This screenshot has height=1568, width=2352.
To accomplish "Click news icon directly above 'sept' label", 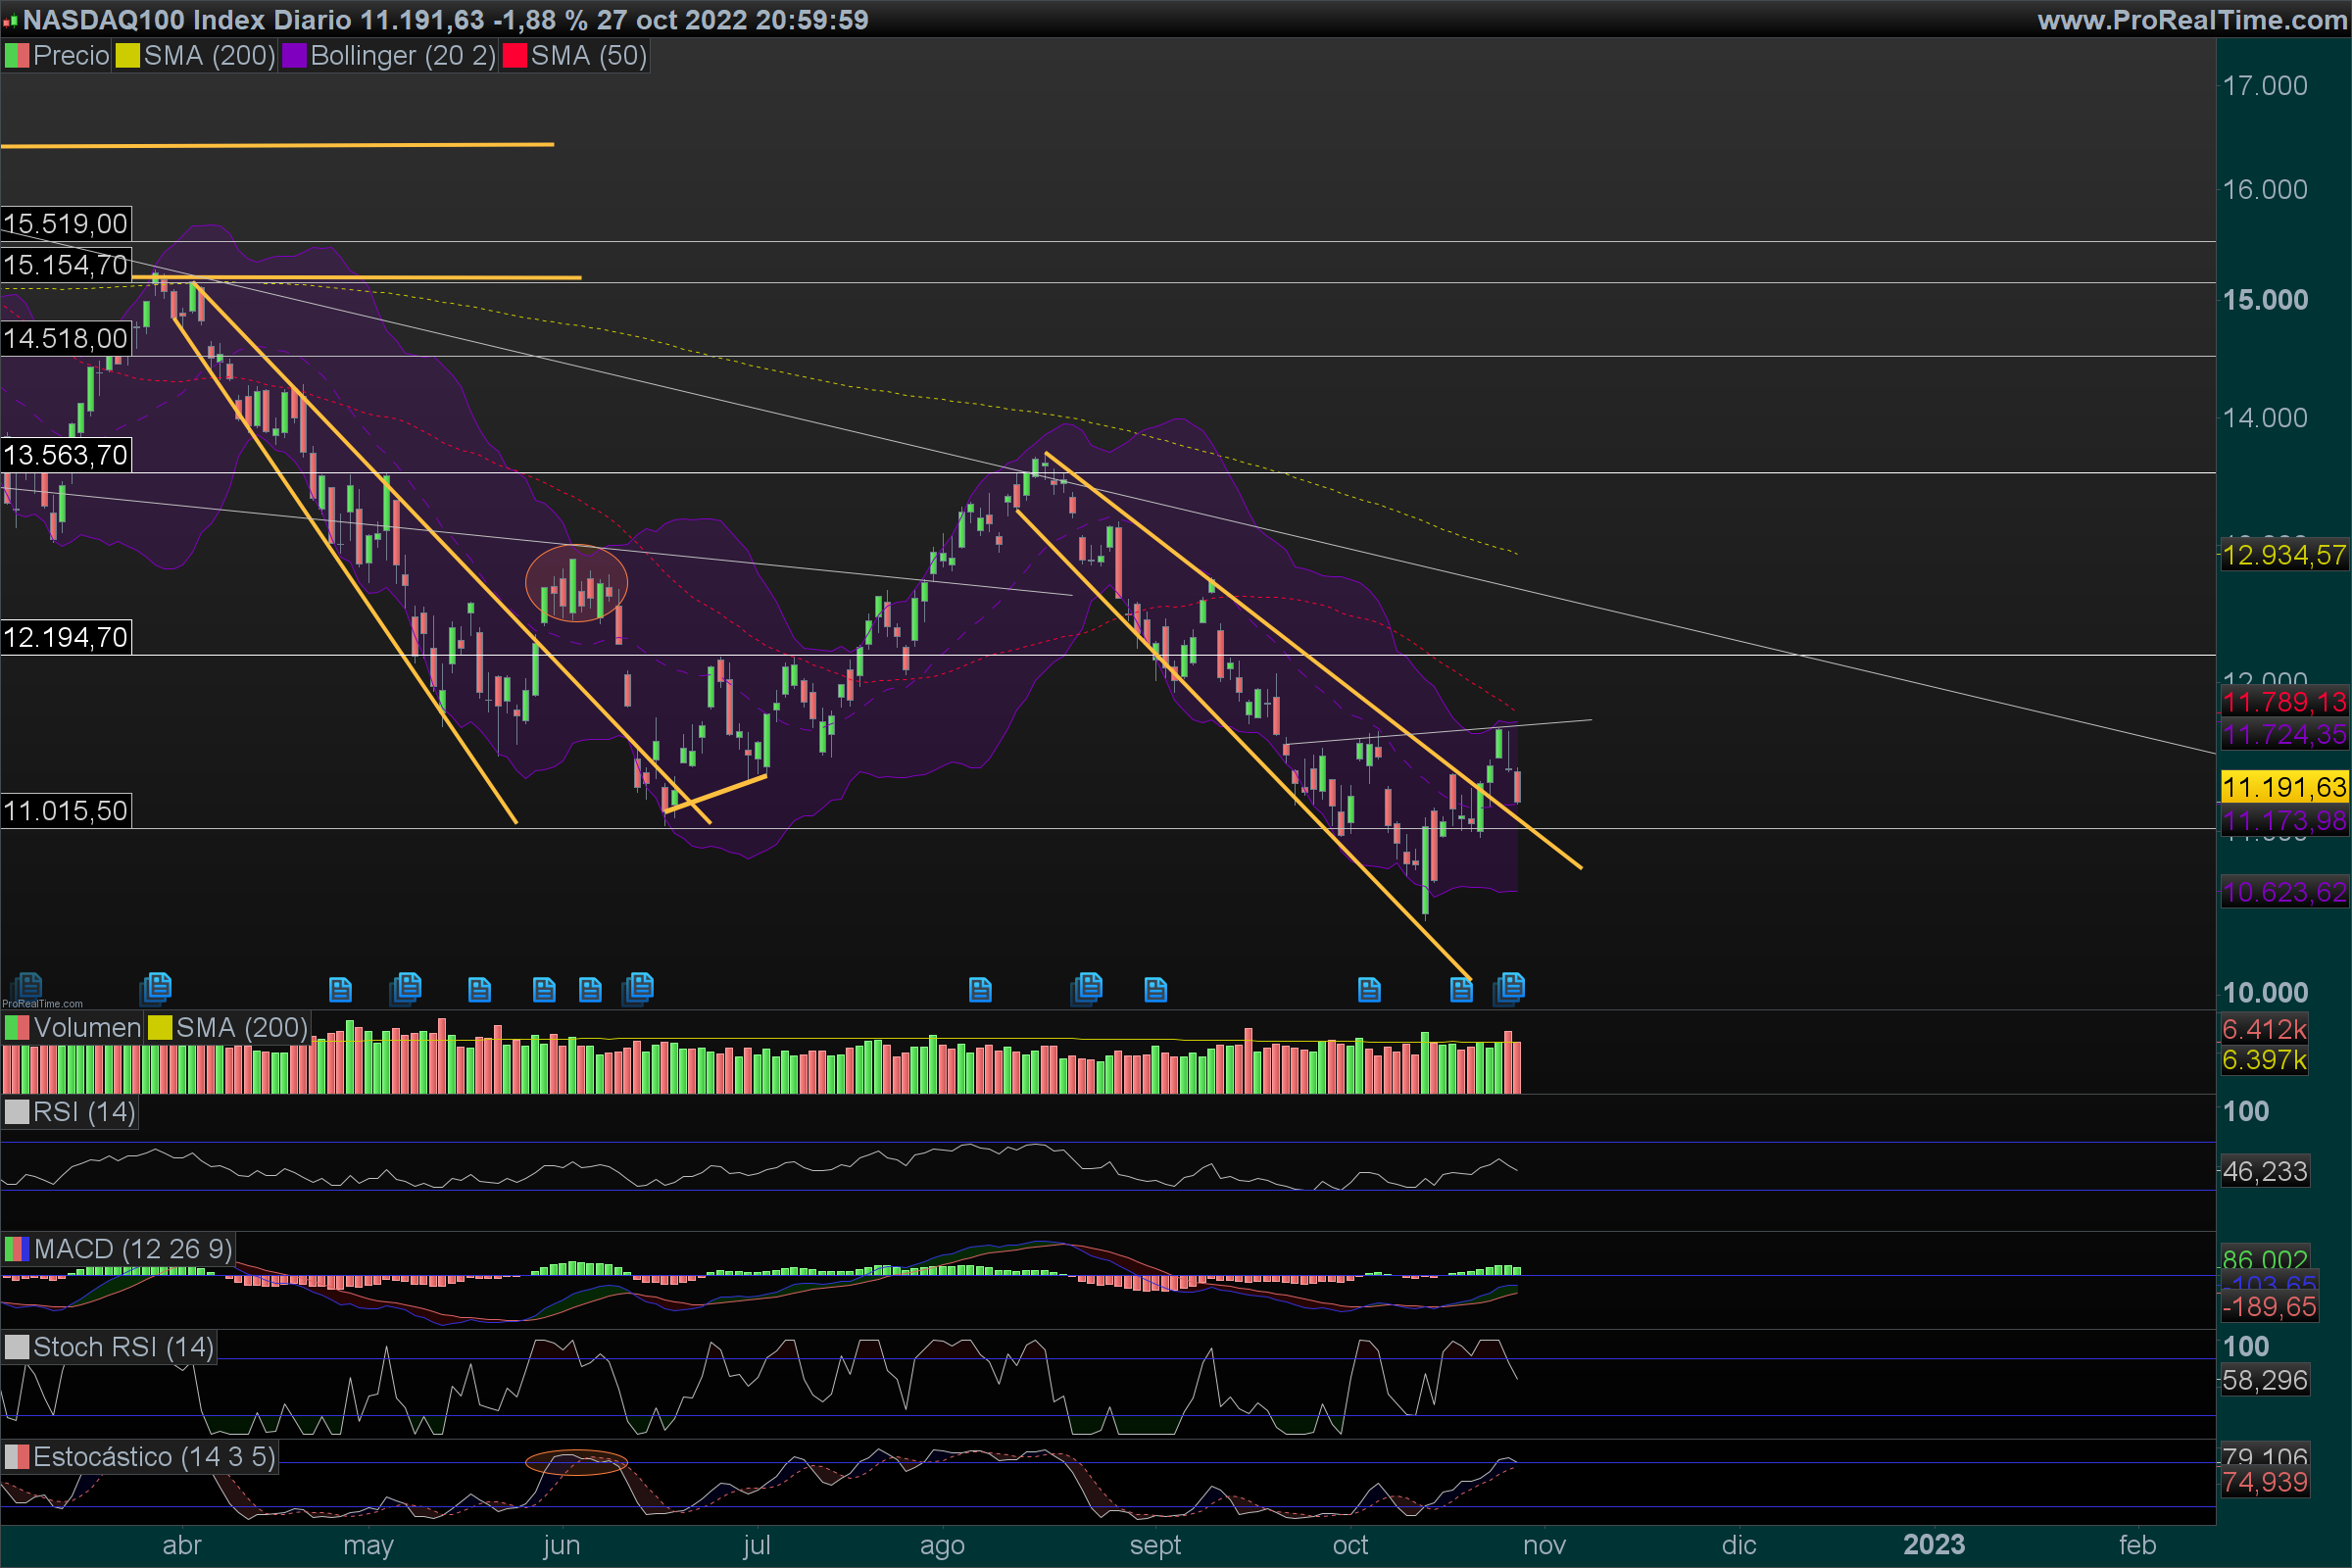I will point(1155,990).
